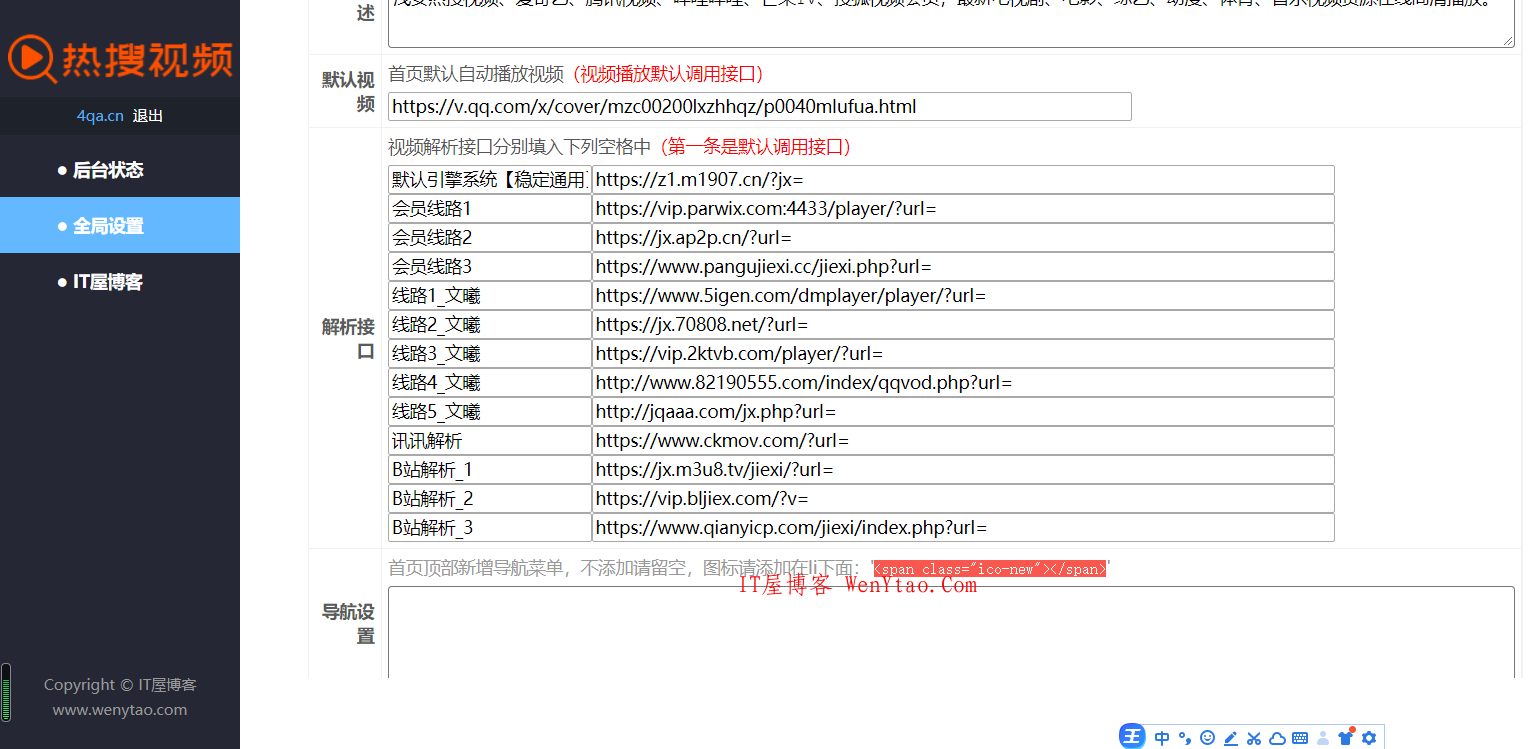Click the 线路2_文曦 name field
The width and height of the screenshot is (1531, 749).
click(490, 325)
